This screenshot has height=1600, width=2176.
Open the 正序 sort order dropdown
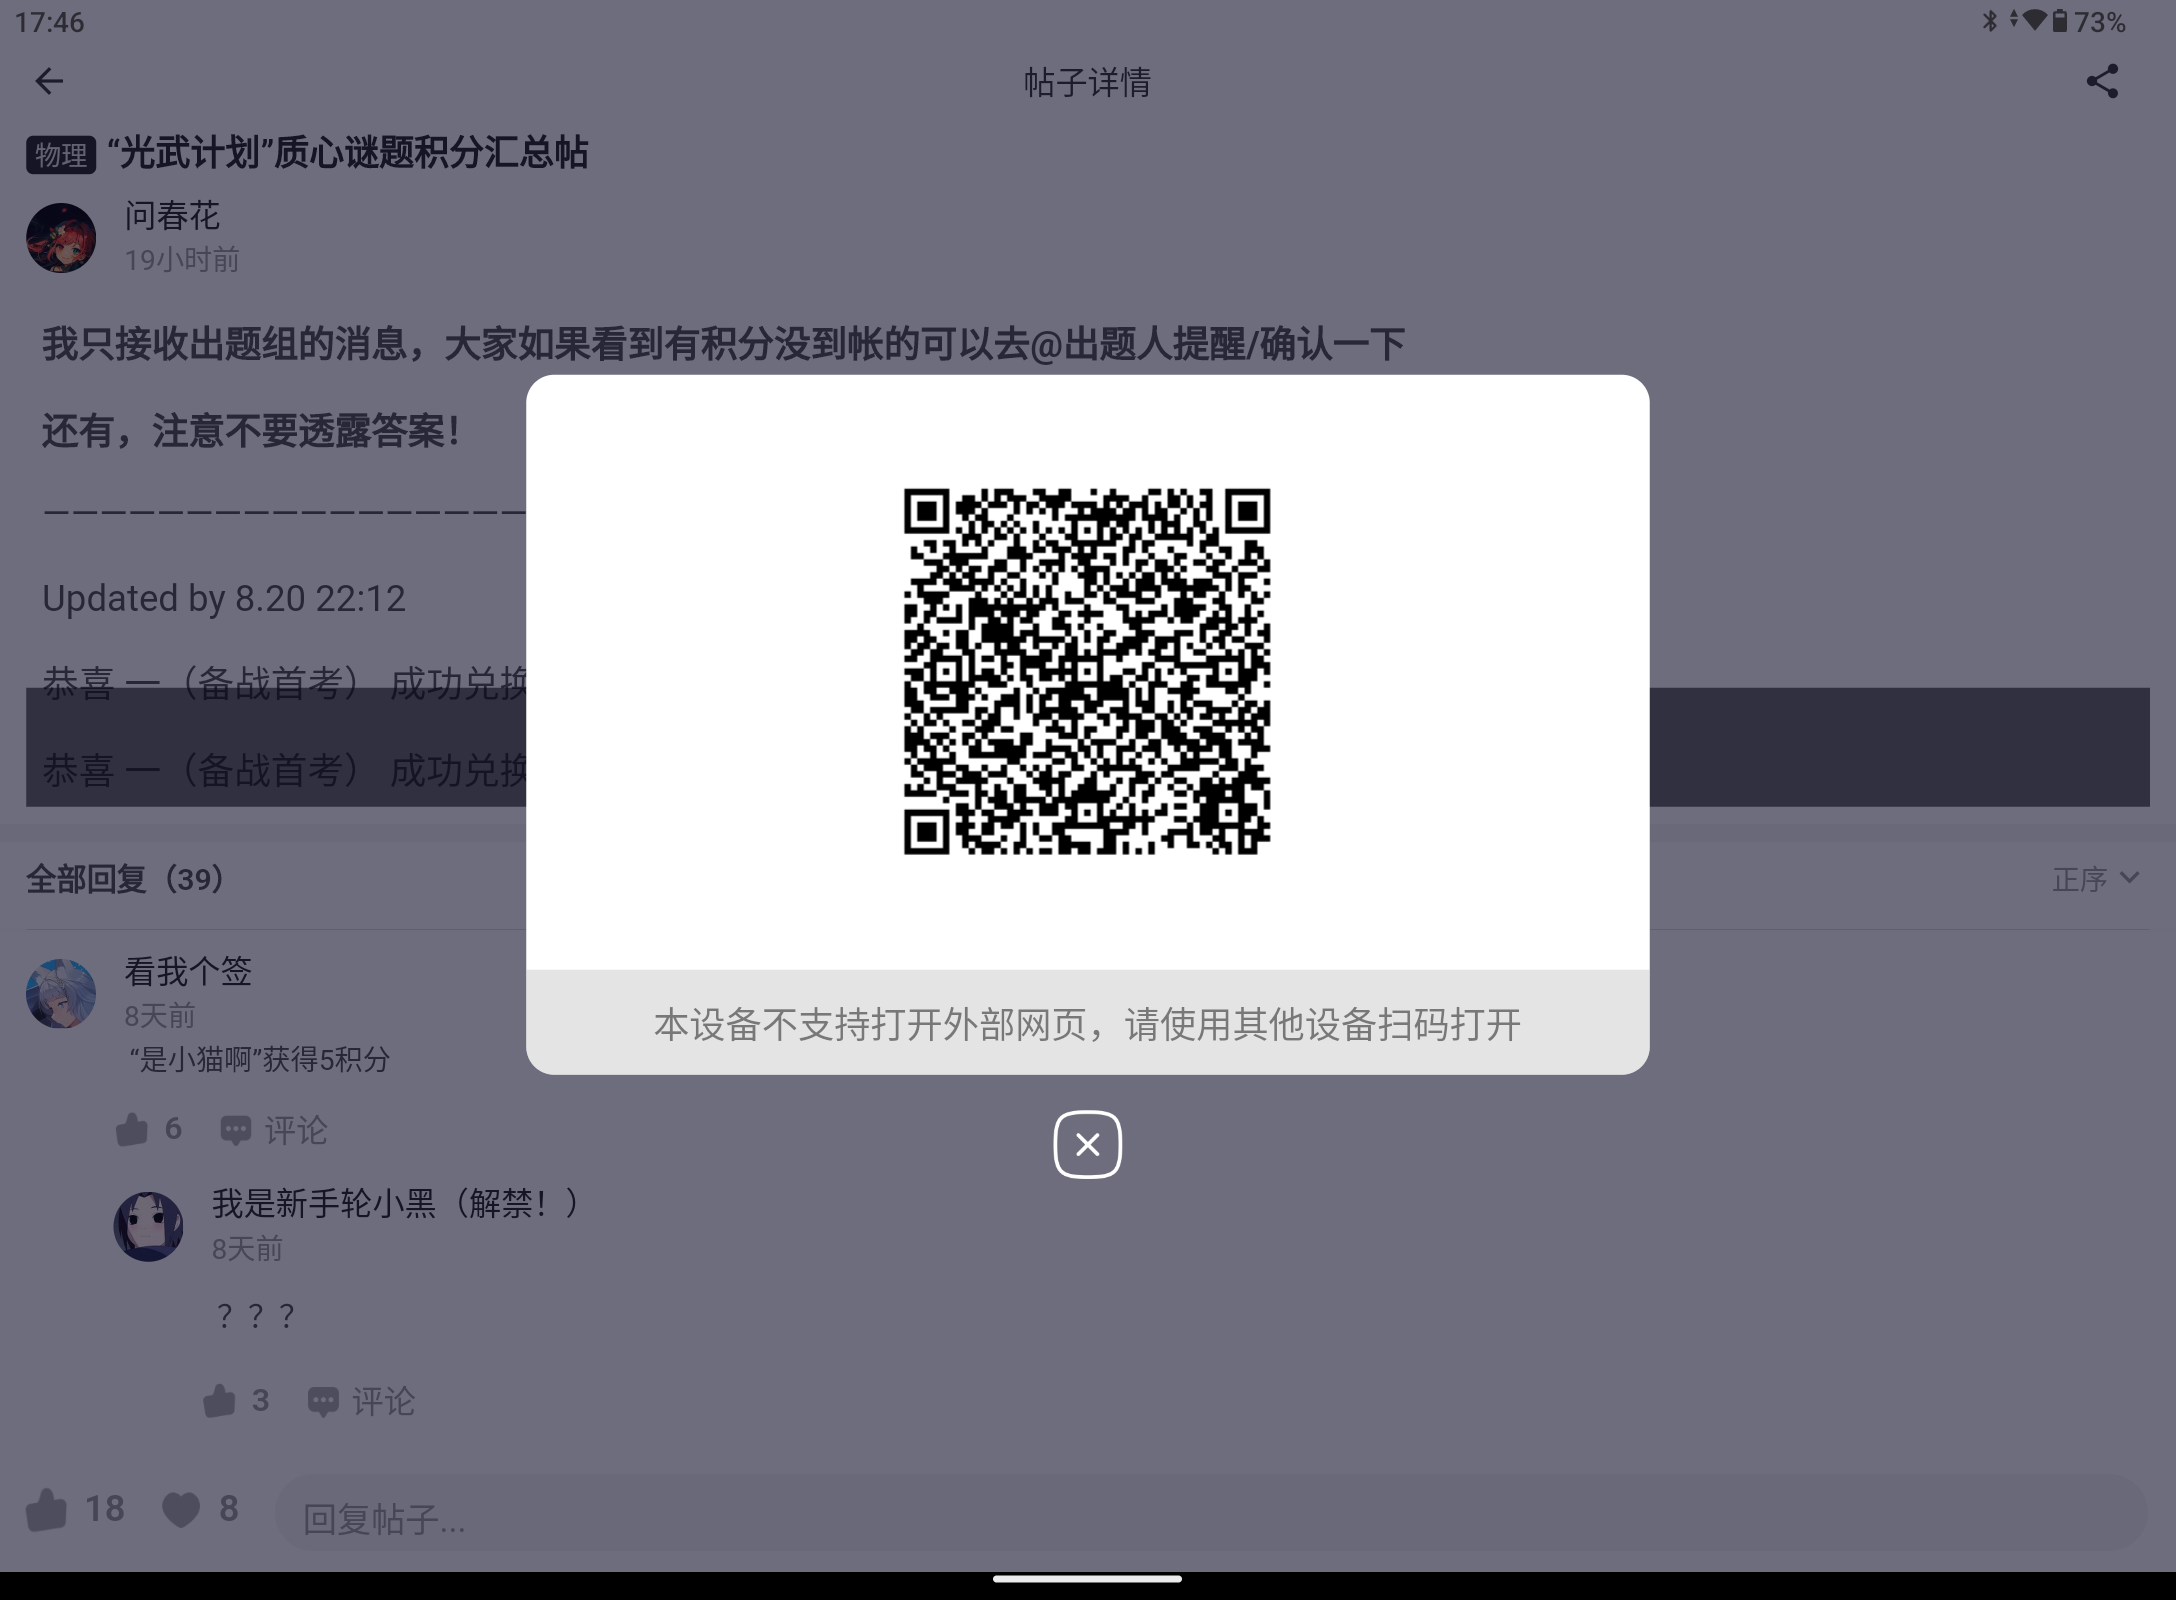pos(2095,879)
